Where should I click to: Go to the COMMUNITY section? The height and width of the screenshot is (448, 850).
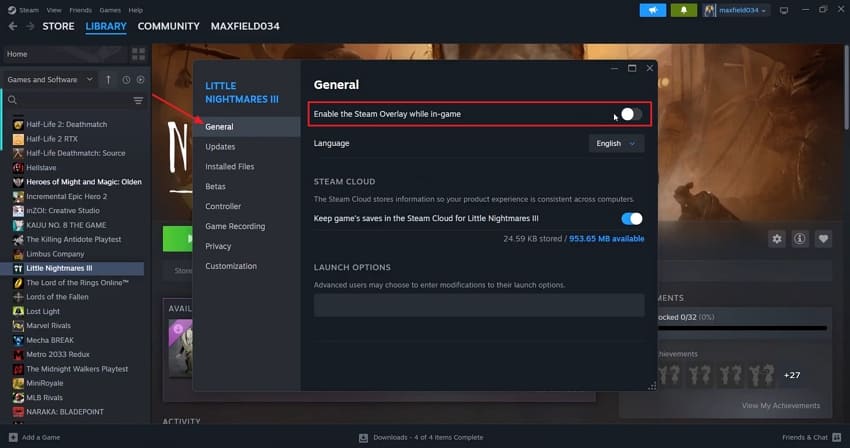point(169,26)
